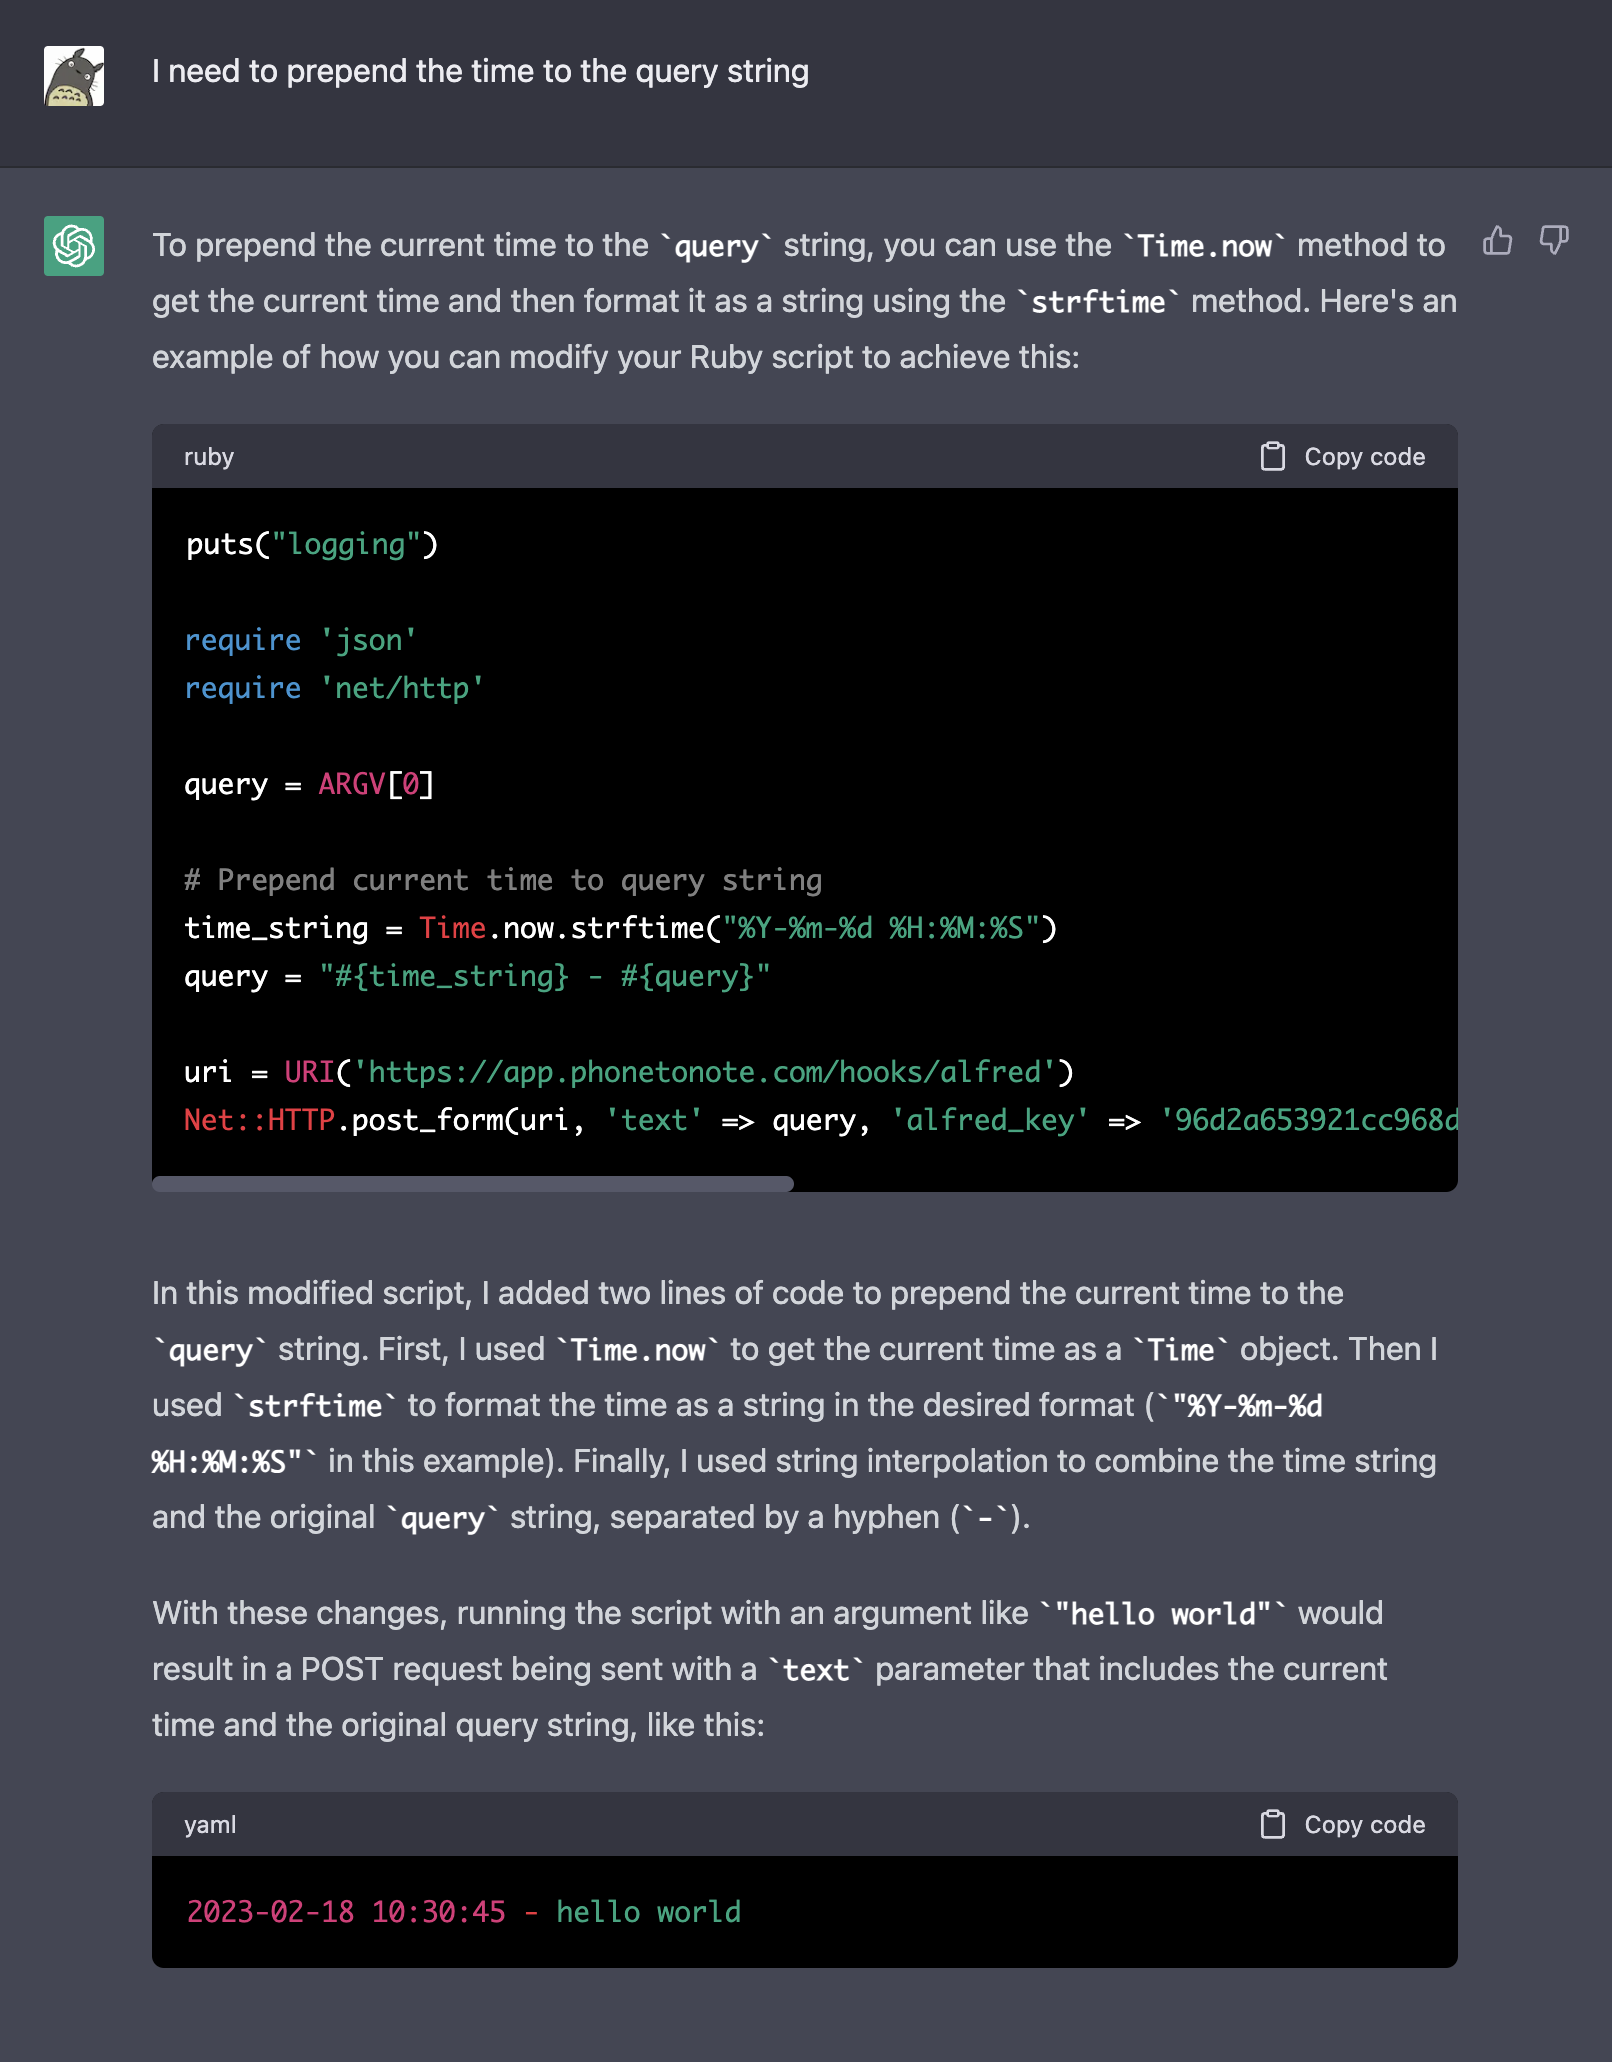
Task: Click the Copy code label for the ruby snippet
Action: 1364,457
